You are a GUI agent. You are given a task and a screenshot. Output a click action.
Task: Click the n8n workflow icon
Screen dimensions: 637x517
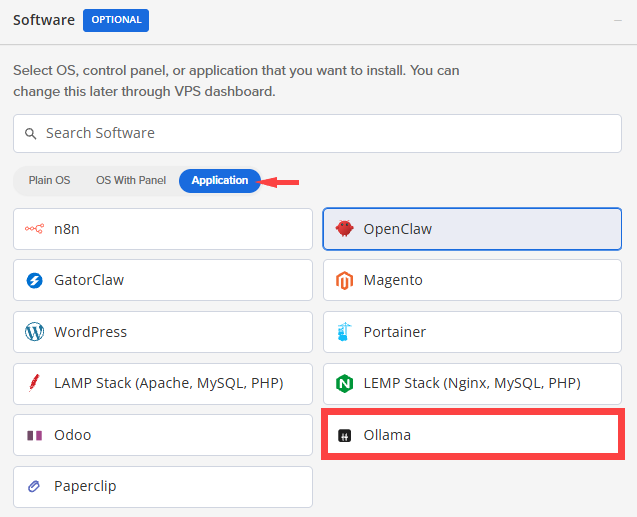[x=35, y=228]
